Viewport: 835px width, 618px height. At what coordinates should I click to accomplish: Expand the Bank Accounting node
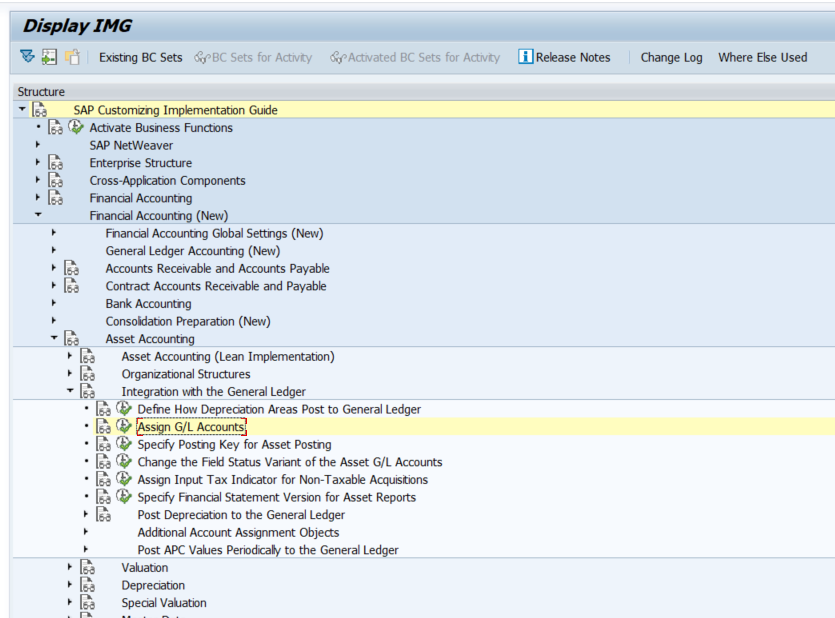pyautogui.click(x=53, y=302)
